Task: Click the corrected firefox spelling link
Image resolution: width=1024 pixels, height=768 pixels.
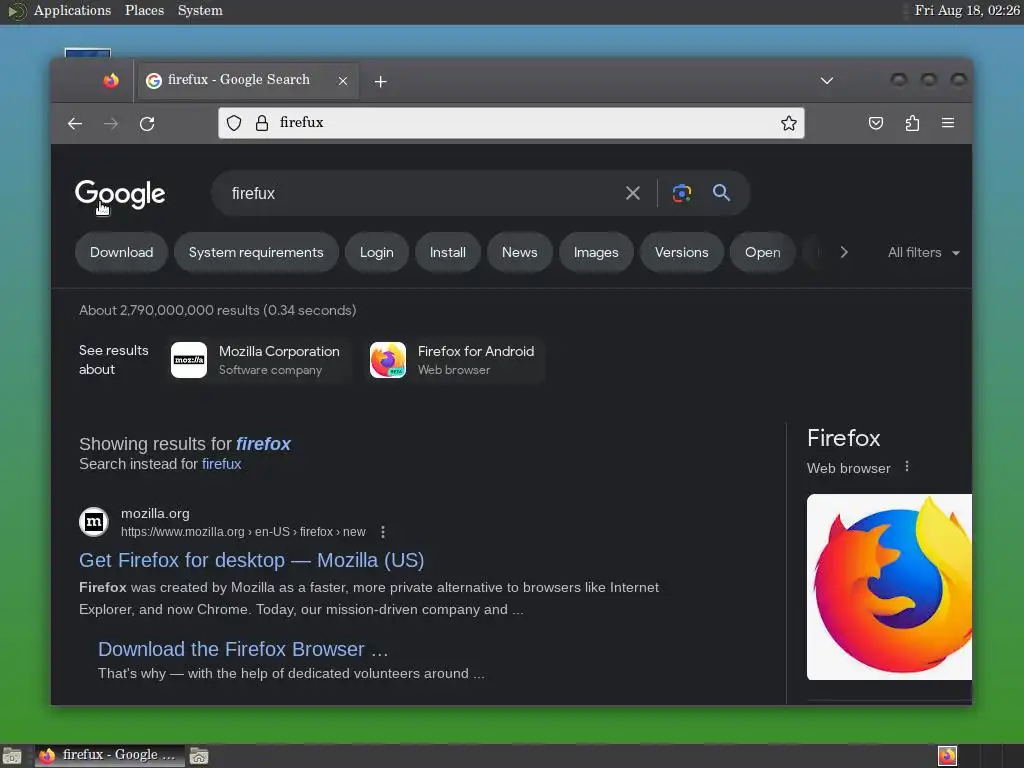Action: pyautogui.click(x=263, y=444)
